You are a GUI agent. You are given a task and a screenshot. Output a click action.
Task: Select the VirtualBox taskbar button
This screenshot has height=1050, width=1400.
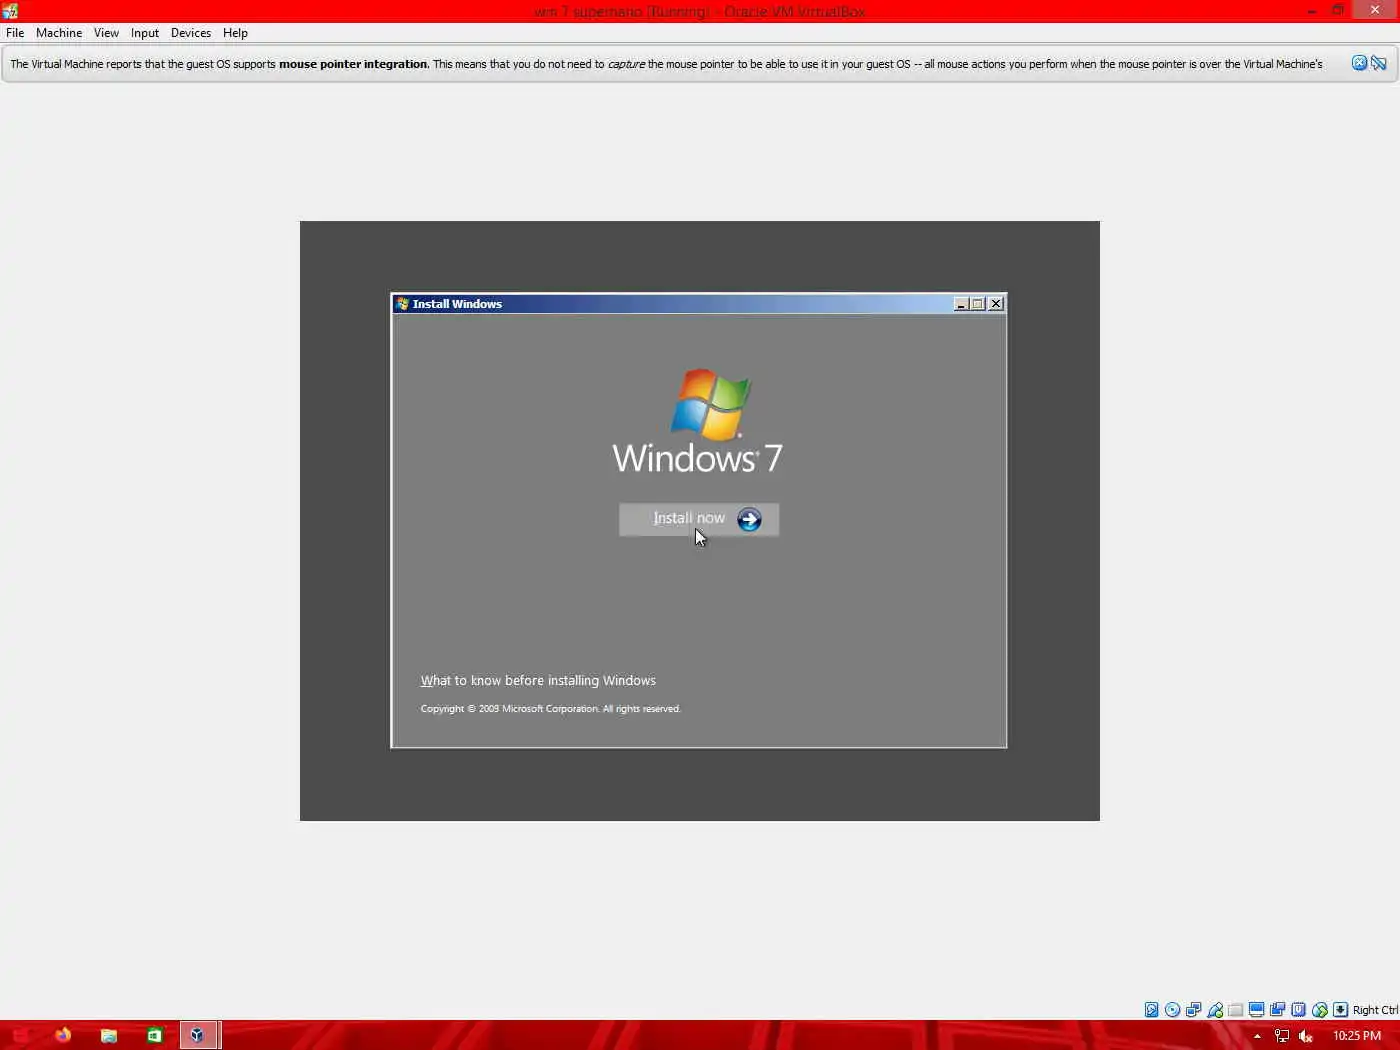(198, 1035)
